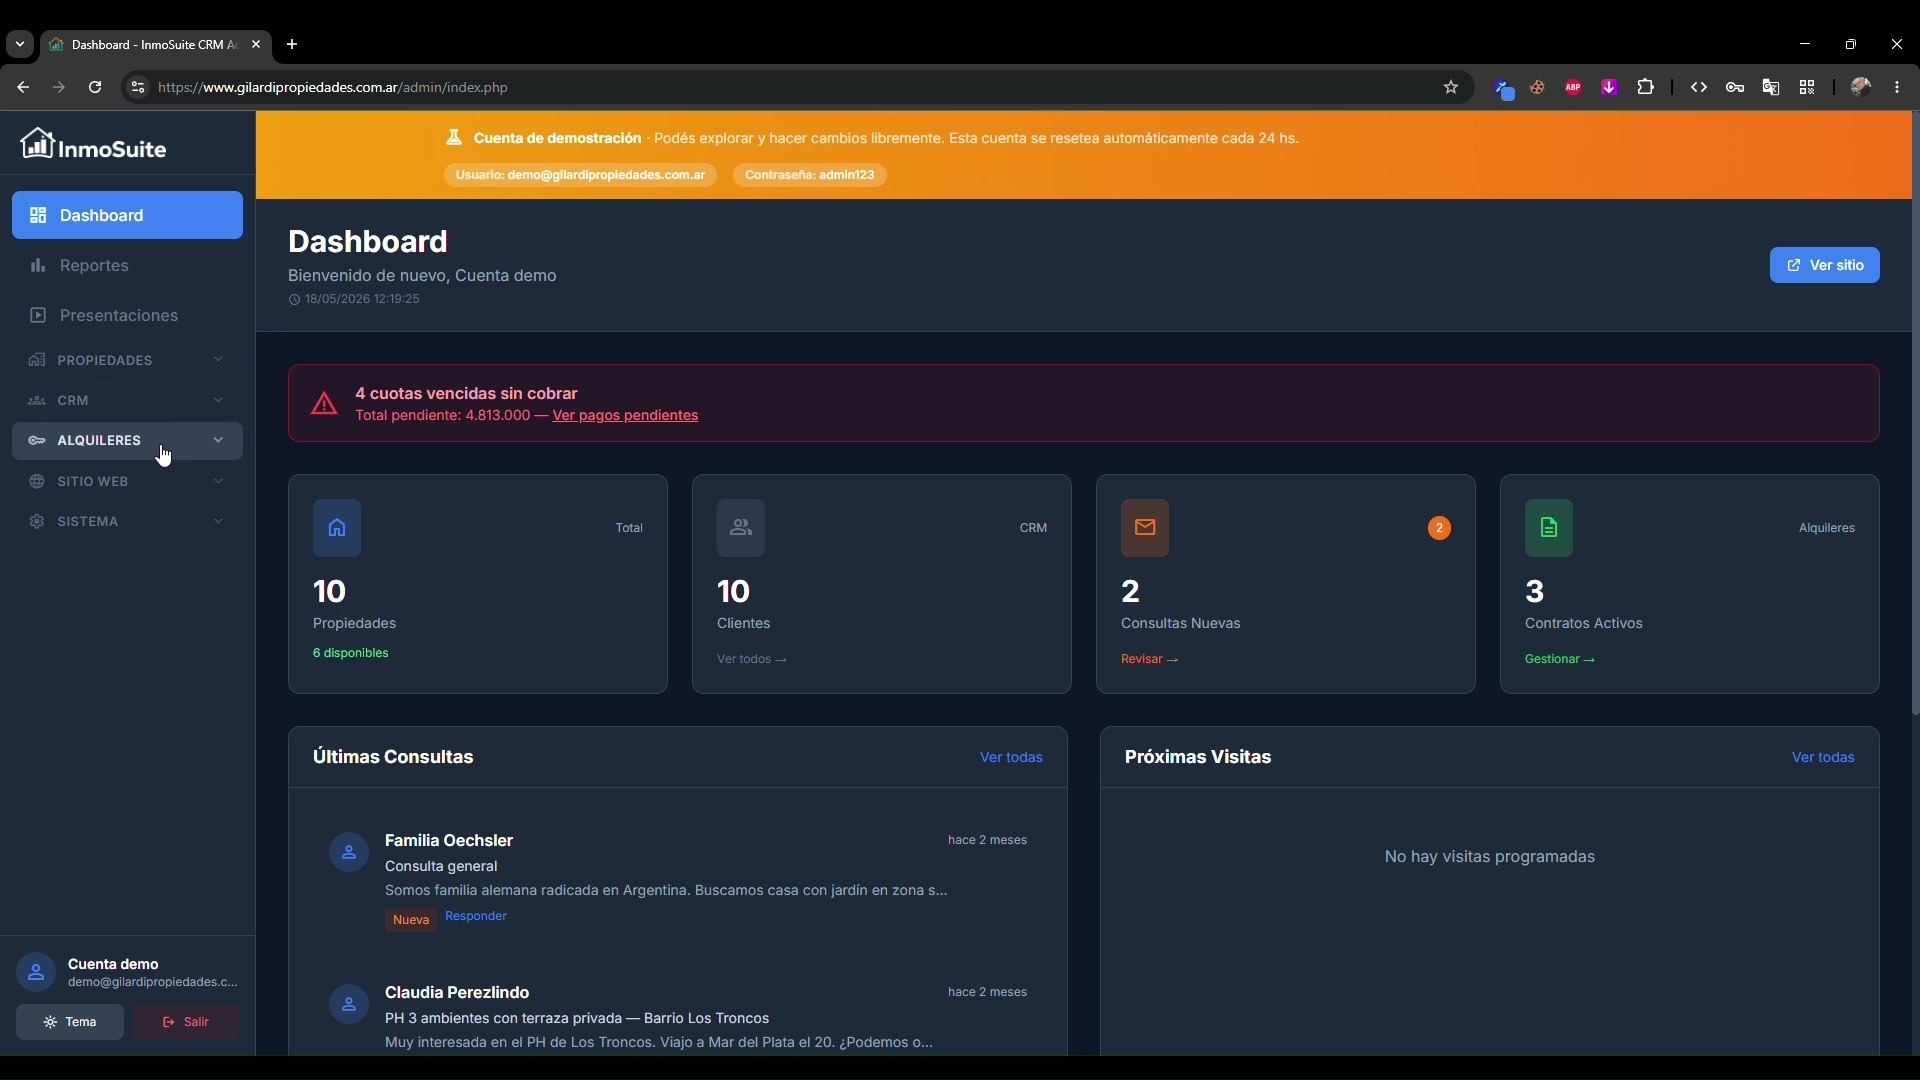This screenshot has width=1920, height=1080.
Task: Open Revisar link under Consultas Nuevas
Action: pyautogui.click(x=1150, y=659)
